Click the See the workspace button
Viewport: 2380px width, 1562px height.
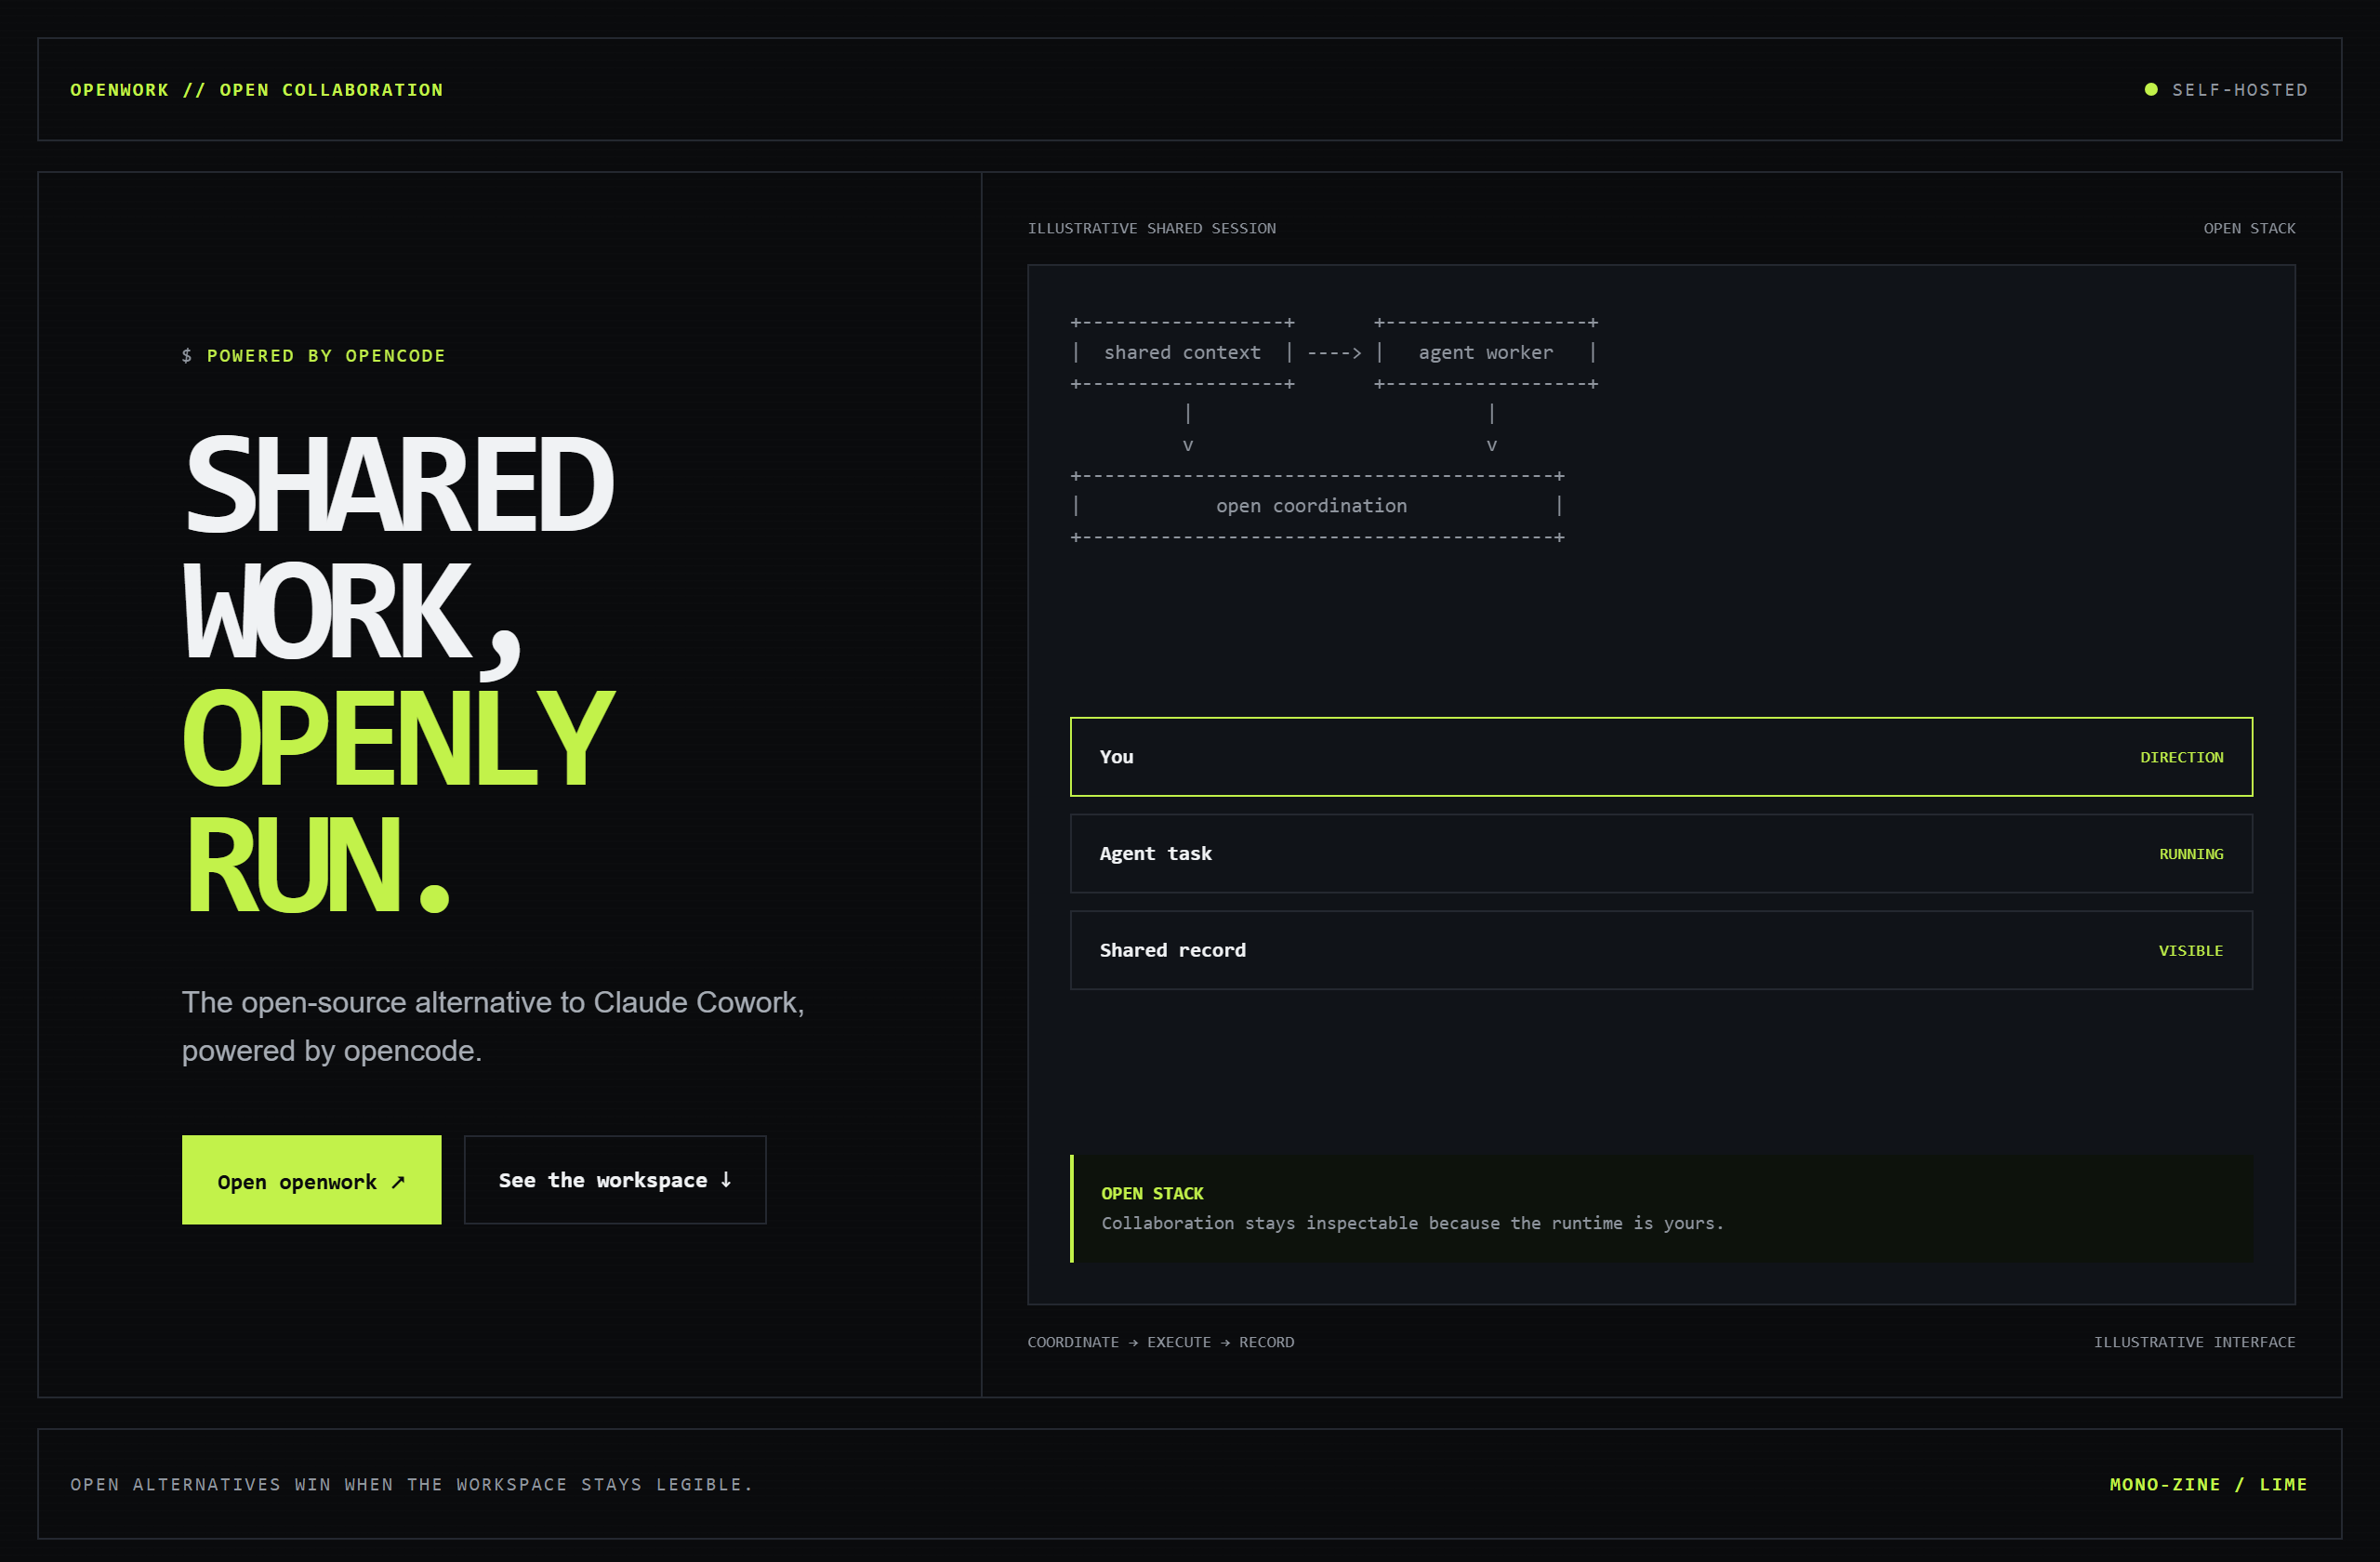[615, 1180]
